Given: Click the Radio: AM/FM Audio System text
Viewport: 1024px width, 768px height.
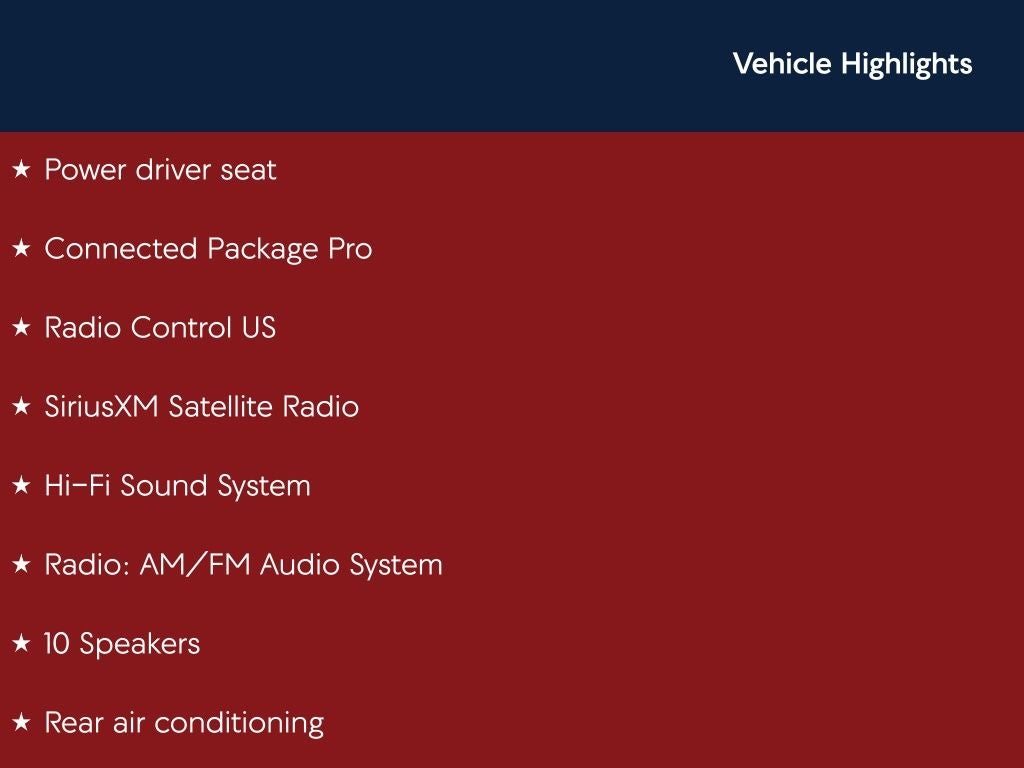Looking at the screenshot, I should tap(243, 565).
